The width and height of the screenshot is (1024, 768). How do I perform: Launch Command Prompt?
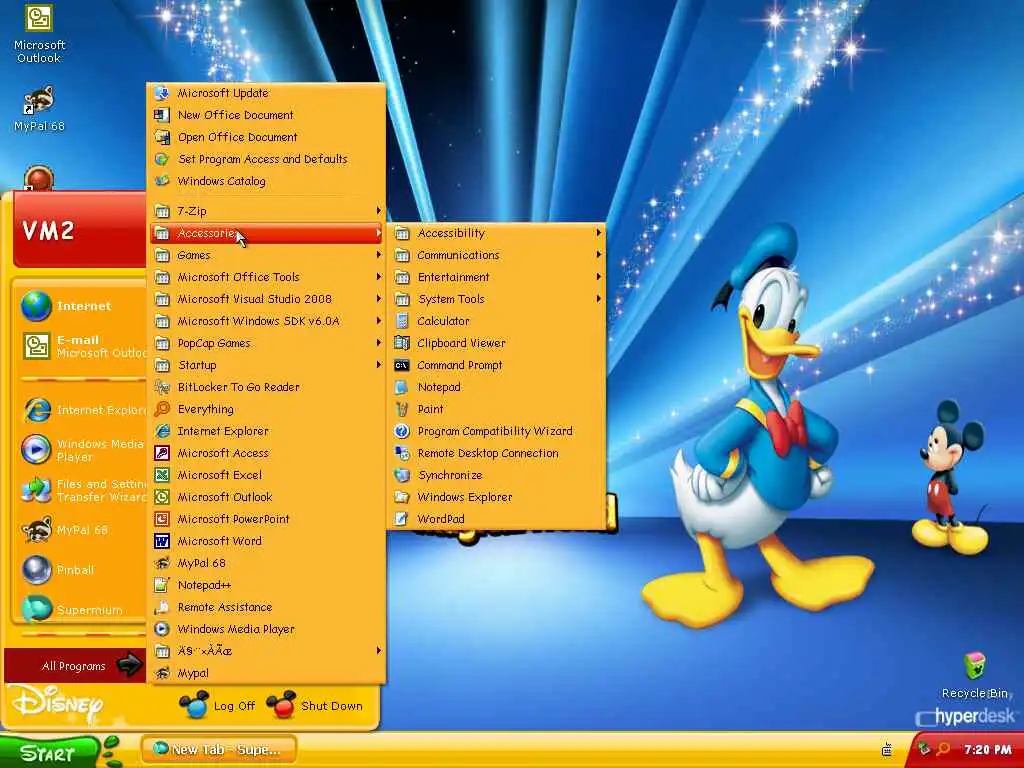point(497,365)
